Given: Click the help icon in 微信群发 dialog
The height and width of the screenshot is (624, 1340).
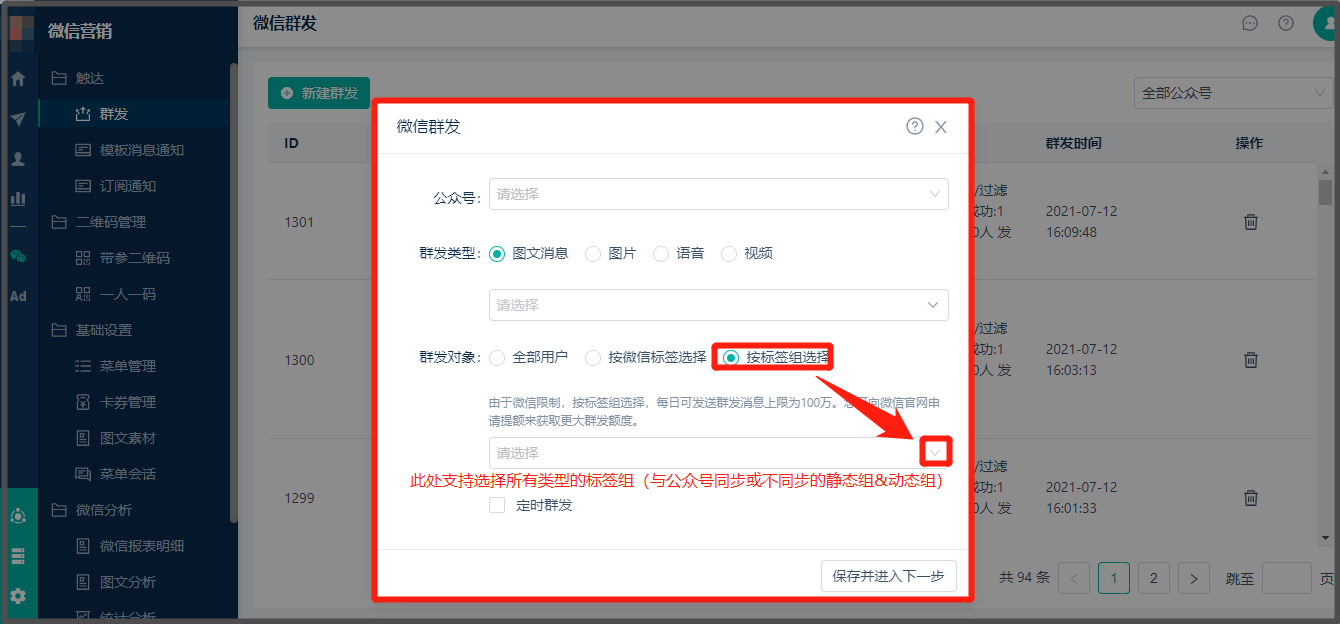Looking at the screenshot, I should tap(914, 126).
